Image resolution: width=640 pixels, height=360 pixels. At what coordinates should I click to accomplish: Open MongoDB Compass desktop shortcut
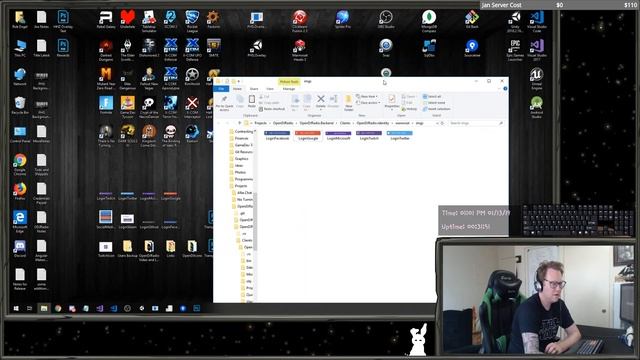pos(429,21)
